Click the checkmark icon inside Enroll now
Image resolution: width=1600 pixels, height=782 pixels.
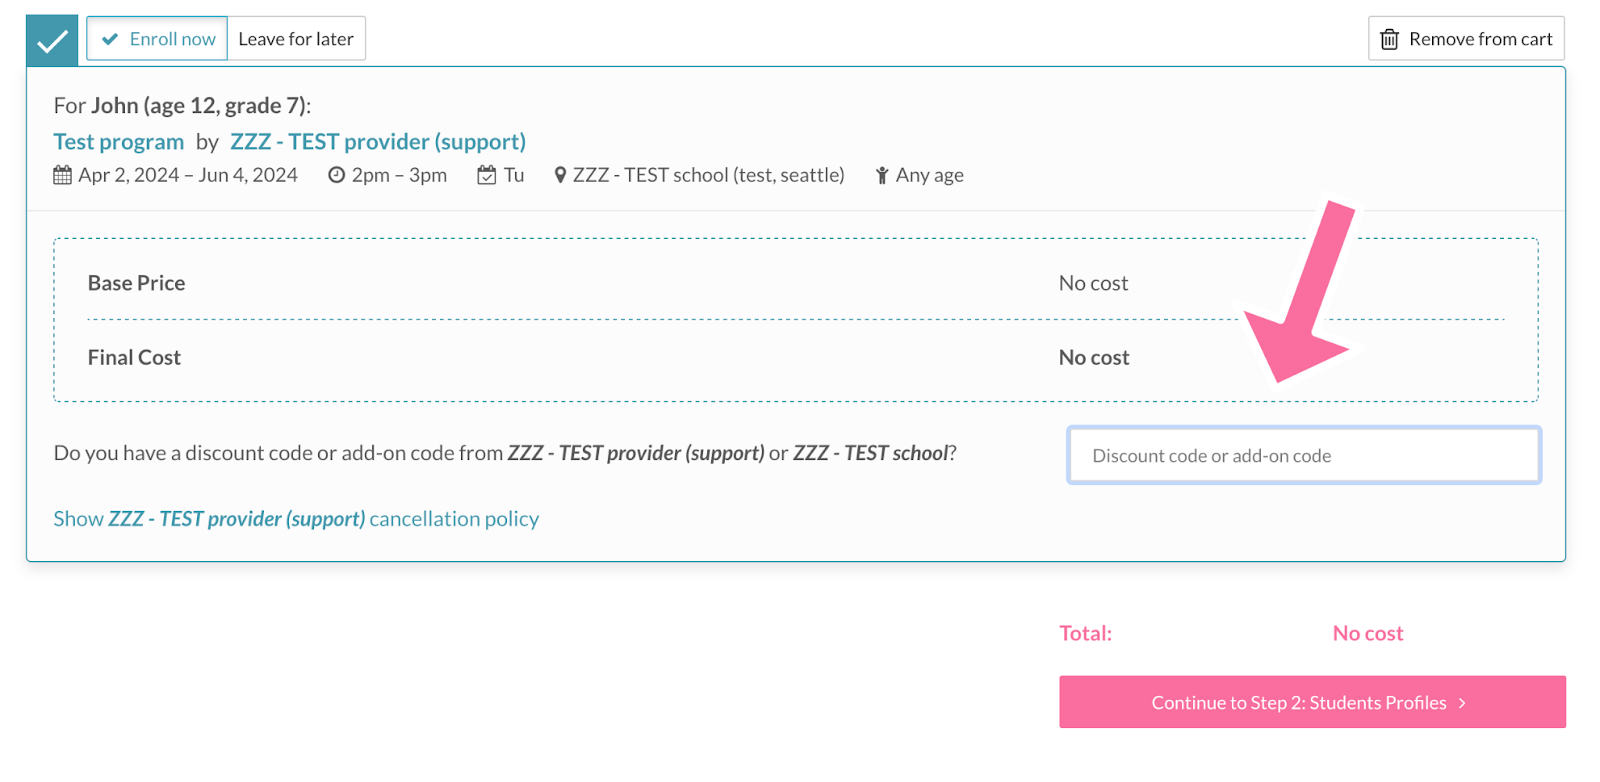point(110,38)
